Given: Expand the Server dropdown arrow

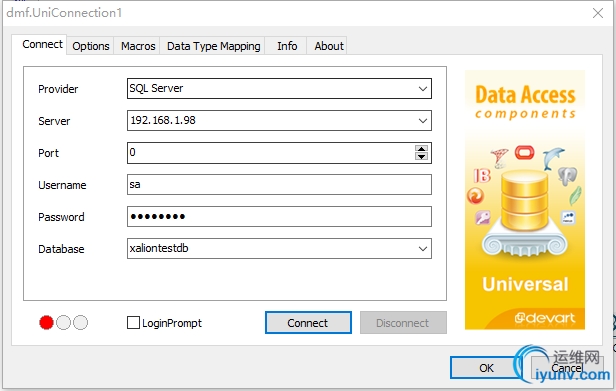Looking at the screenshot, I should (423, 121).
